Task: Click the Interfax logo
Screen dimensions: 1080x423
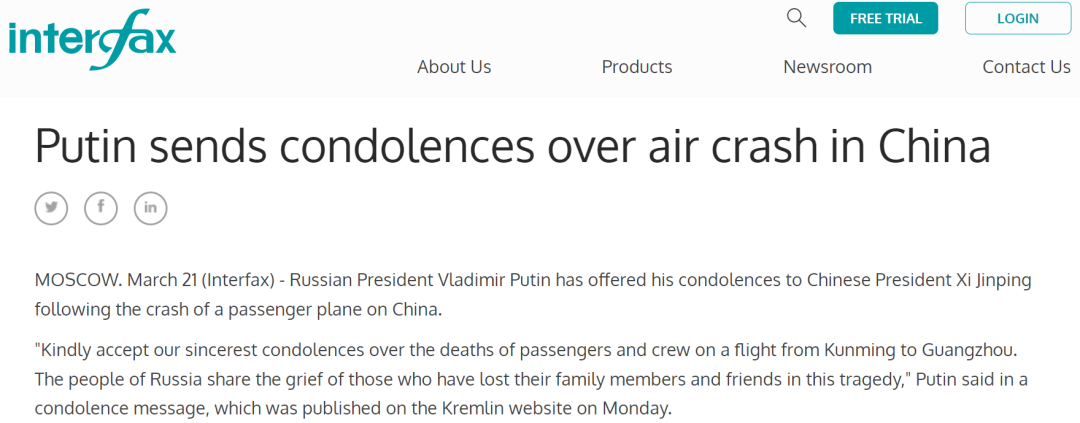Action: click(92, 39)
